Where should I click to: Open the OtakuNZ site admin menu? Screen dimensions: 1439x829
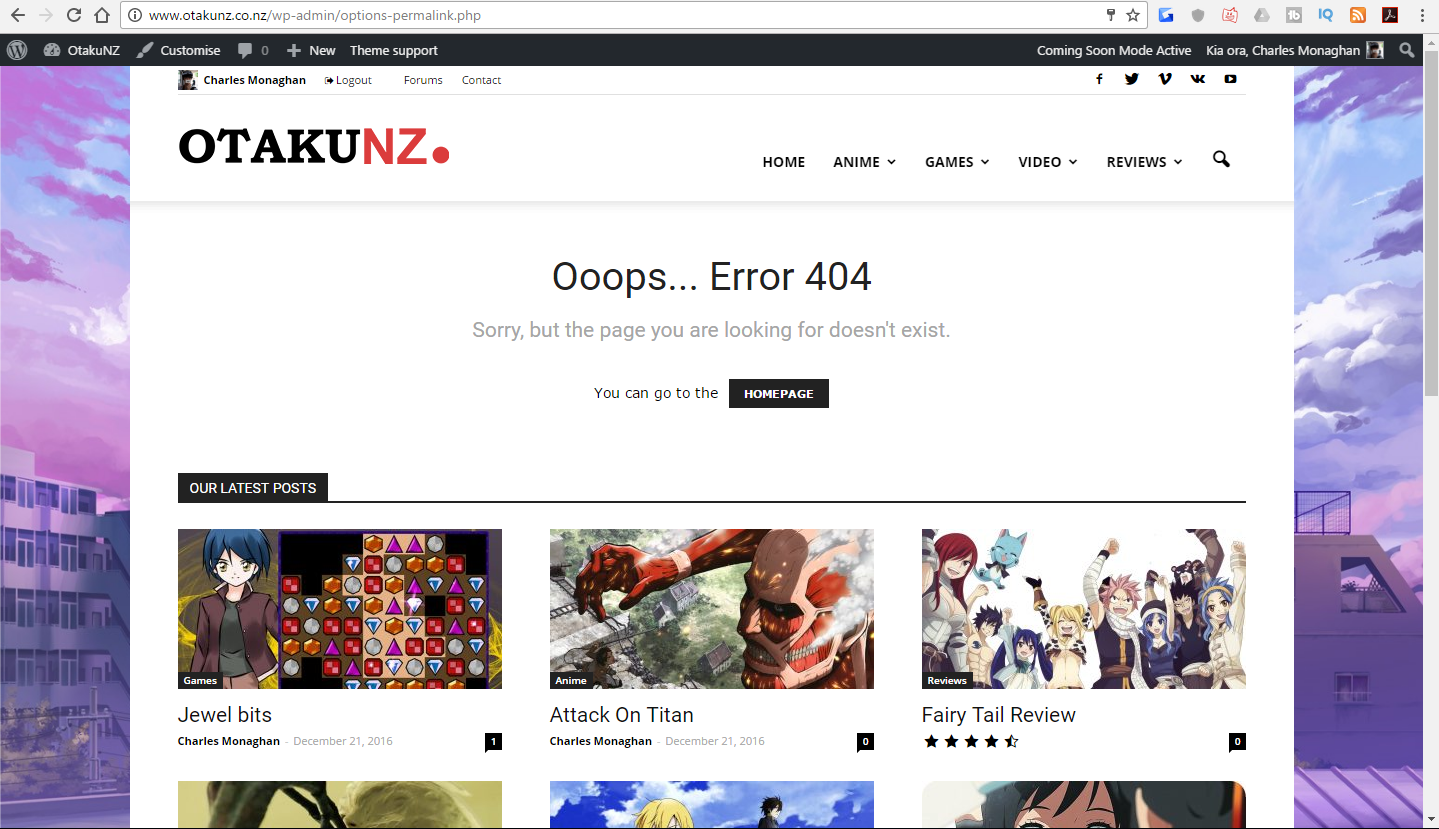point(81,50)
